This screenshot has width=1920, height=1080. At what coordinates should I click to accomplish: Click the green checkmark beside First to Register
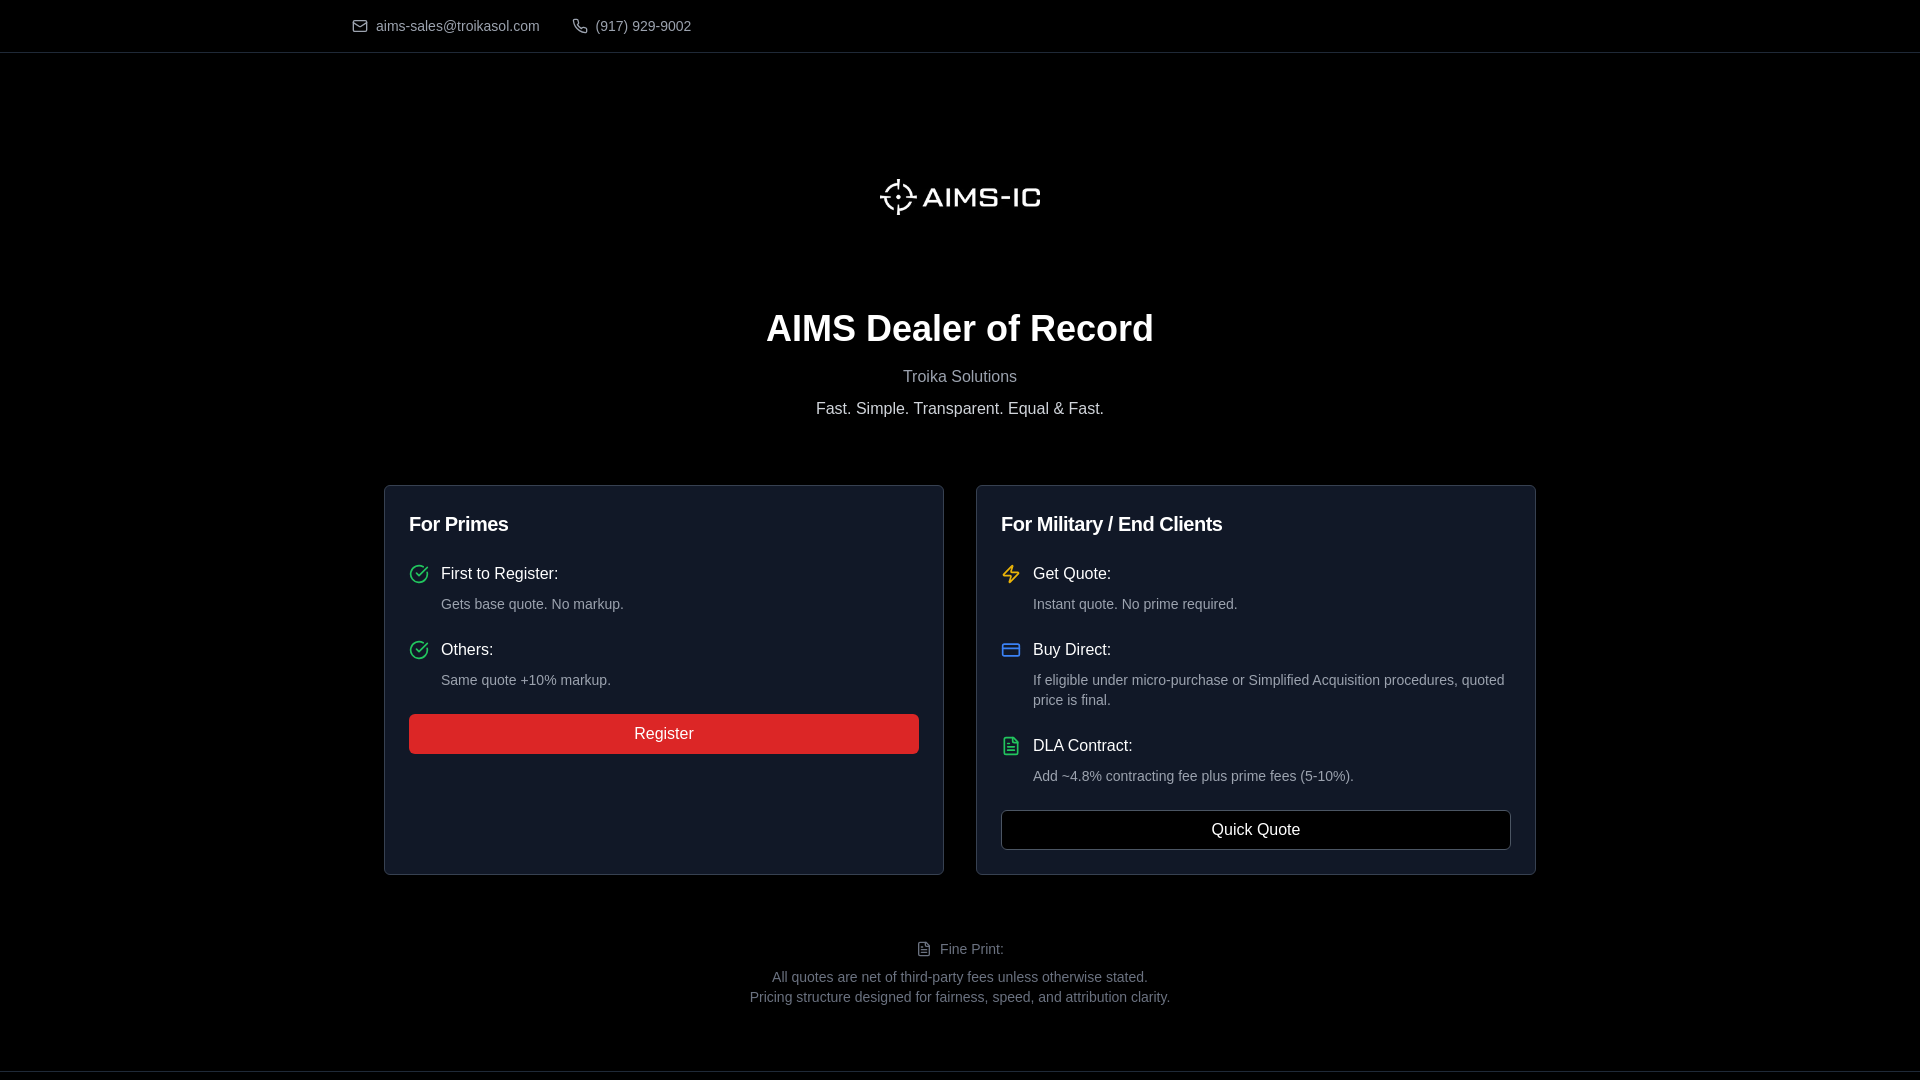[x=419, y=573]
